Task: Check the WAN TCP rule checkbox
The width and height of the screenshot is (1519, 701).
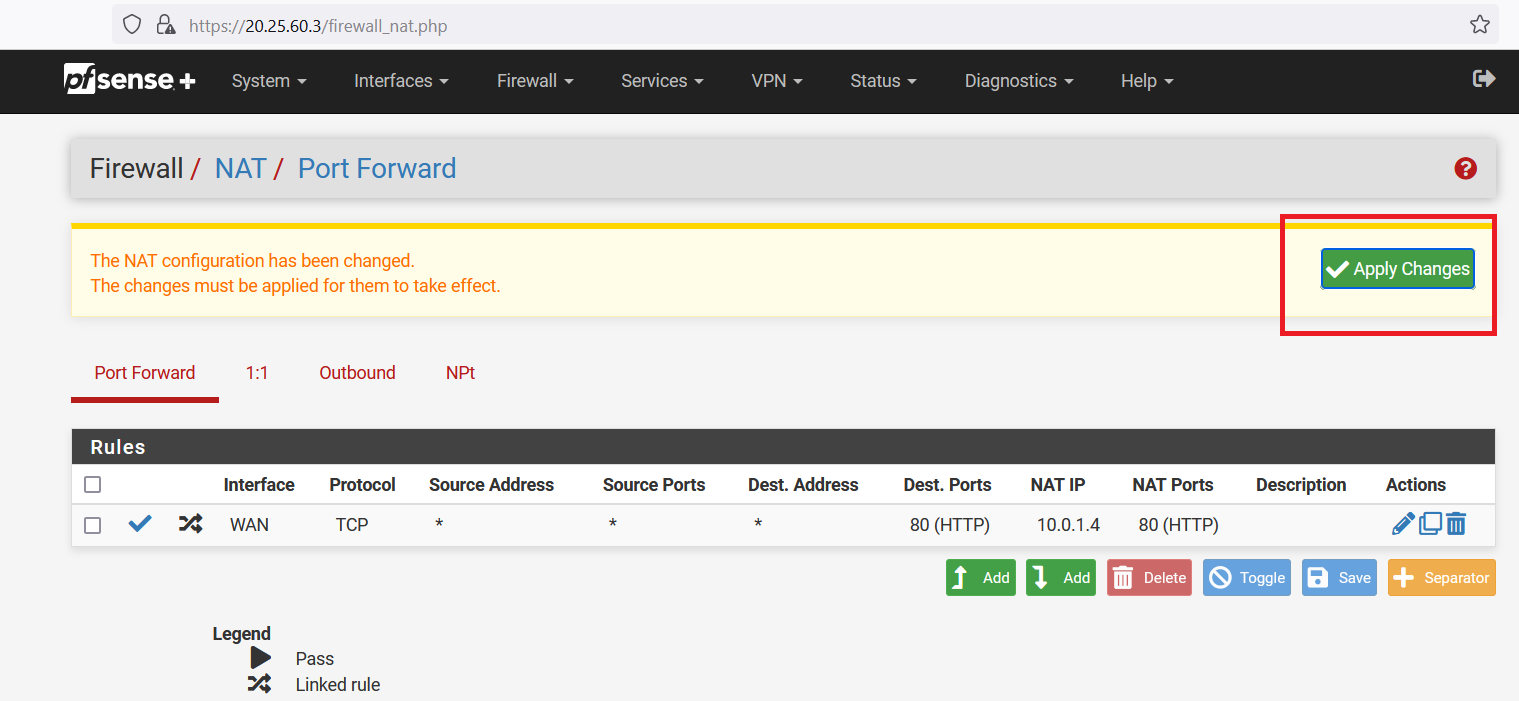Action: 93,525
